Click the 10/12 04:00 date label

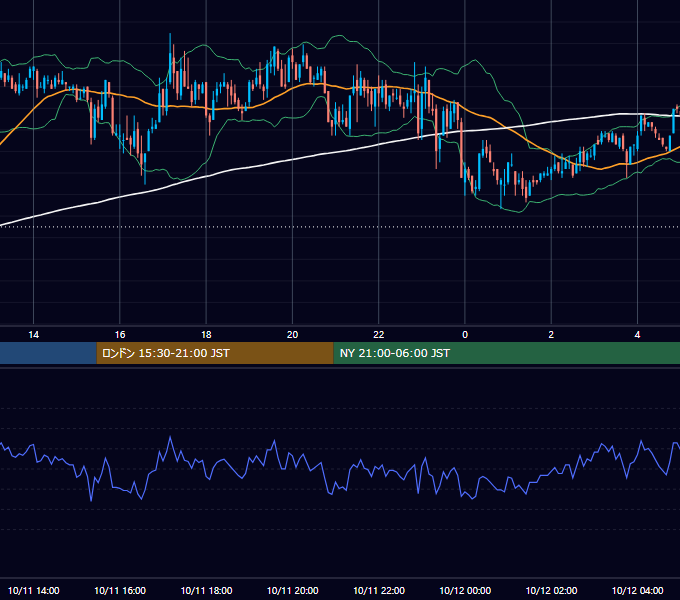pos(637,590)
